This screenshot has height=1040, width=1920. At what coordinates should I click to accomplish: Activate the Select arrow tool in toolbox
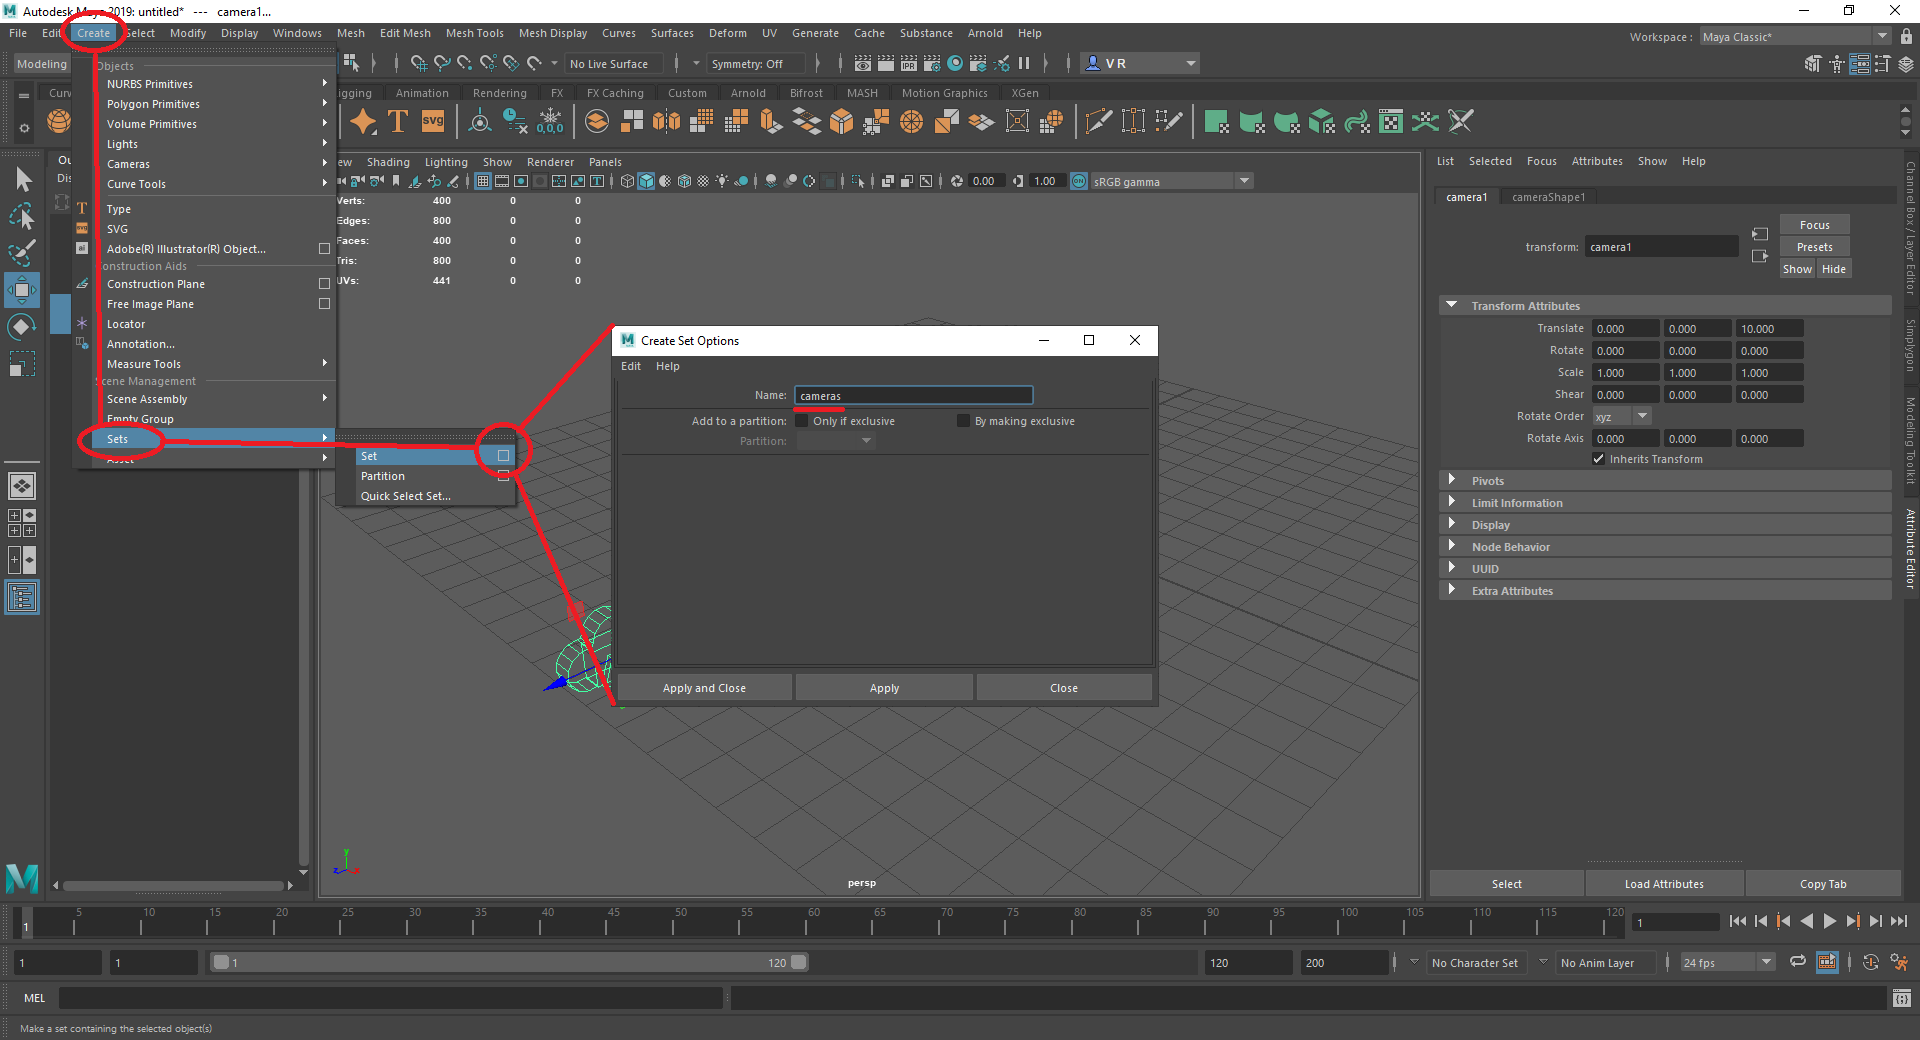pos(22,178)
